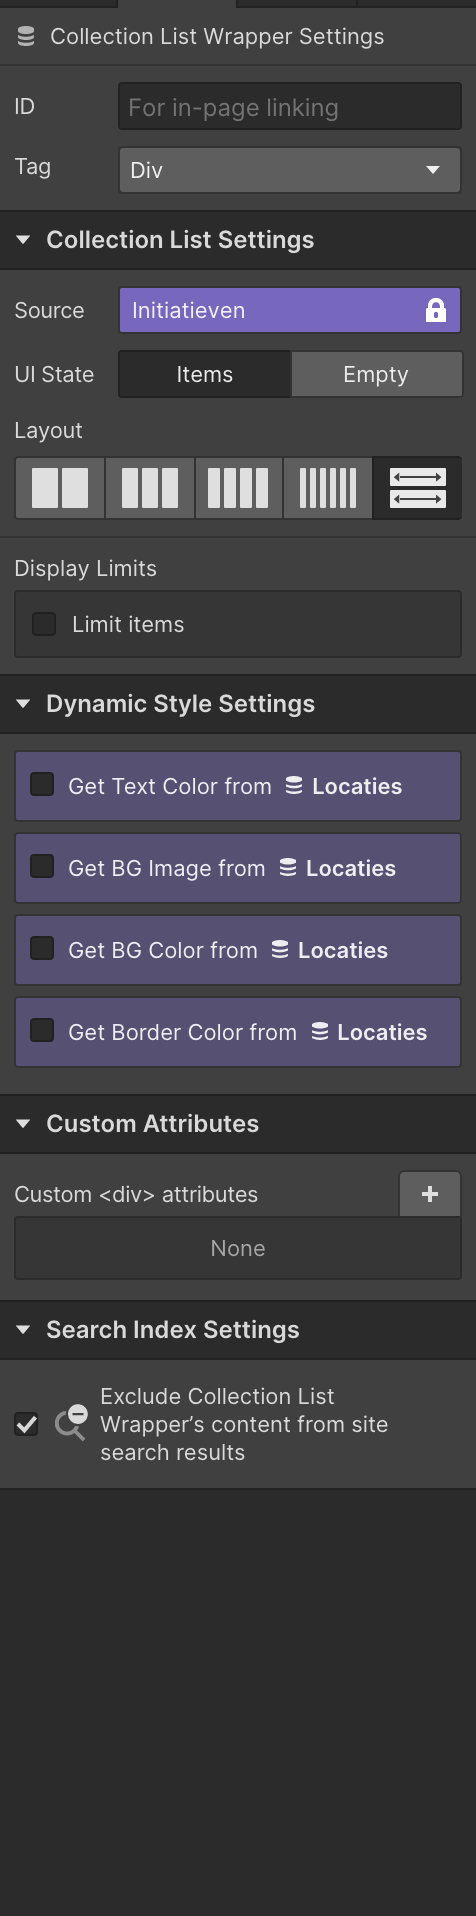Viewport: 476px width, 1916px height.
Task: Click the plus icon for custom attributes
Action: coord(430,1194)
